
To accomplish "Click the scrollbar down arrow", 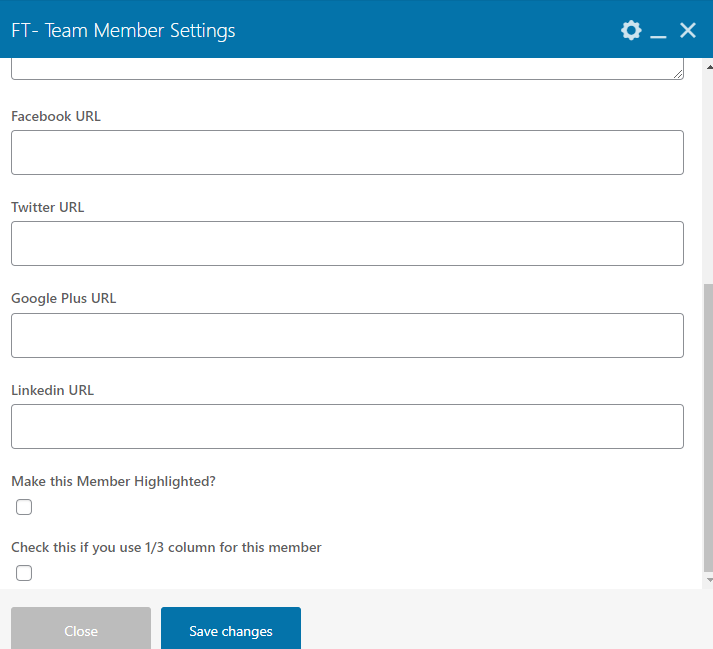I will (x=708, y=580).
